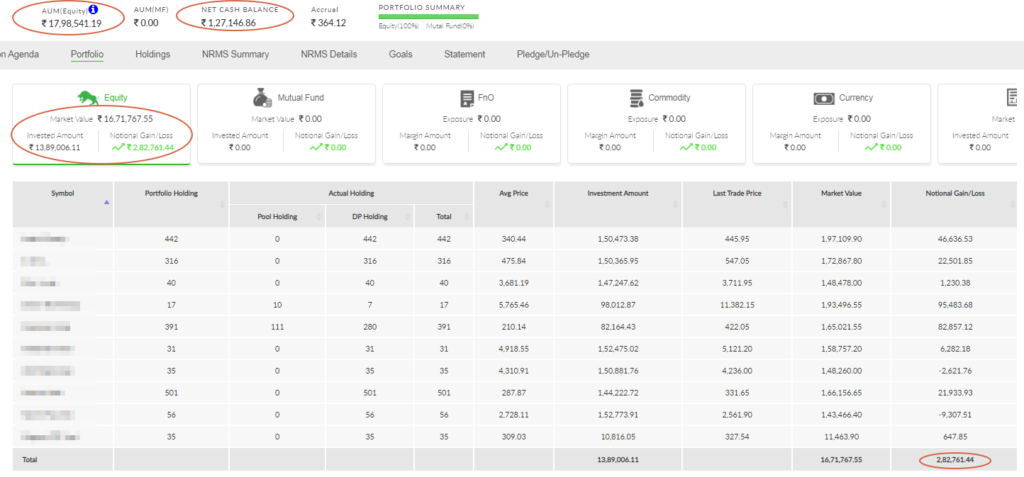This screenshot has width=1024, height=477.
Task: Select the FnO card title
Action: click(x=487, y=97)
